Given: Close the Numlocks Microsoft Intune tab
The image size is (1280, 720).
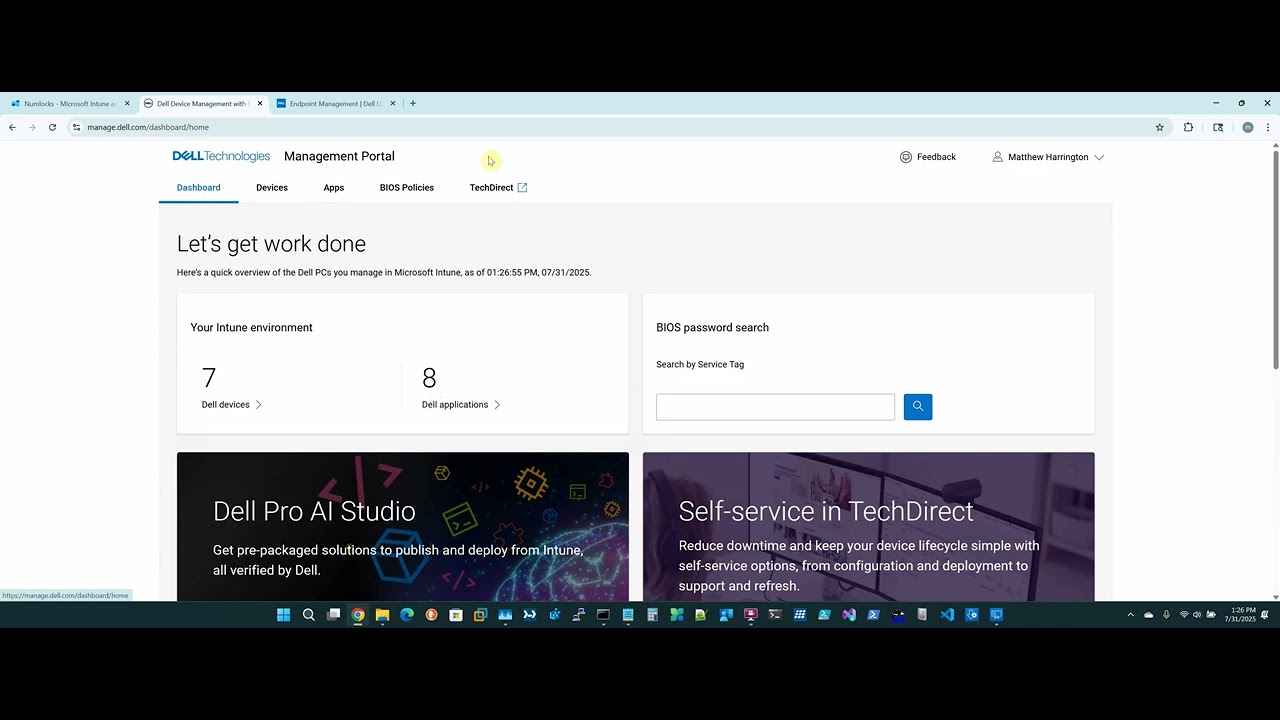Looking at the screenshot, I should coord(127,103).
